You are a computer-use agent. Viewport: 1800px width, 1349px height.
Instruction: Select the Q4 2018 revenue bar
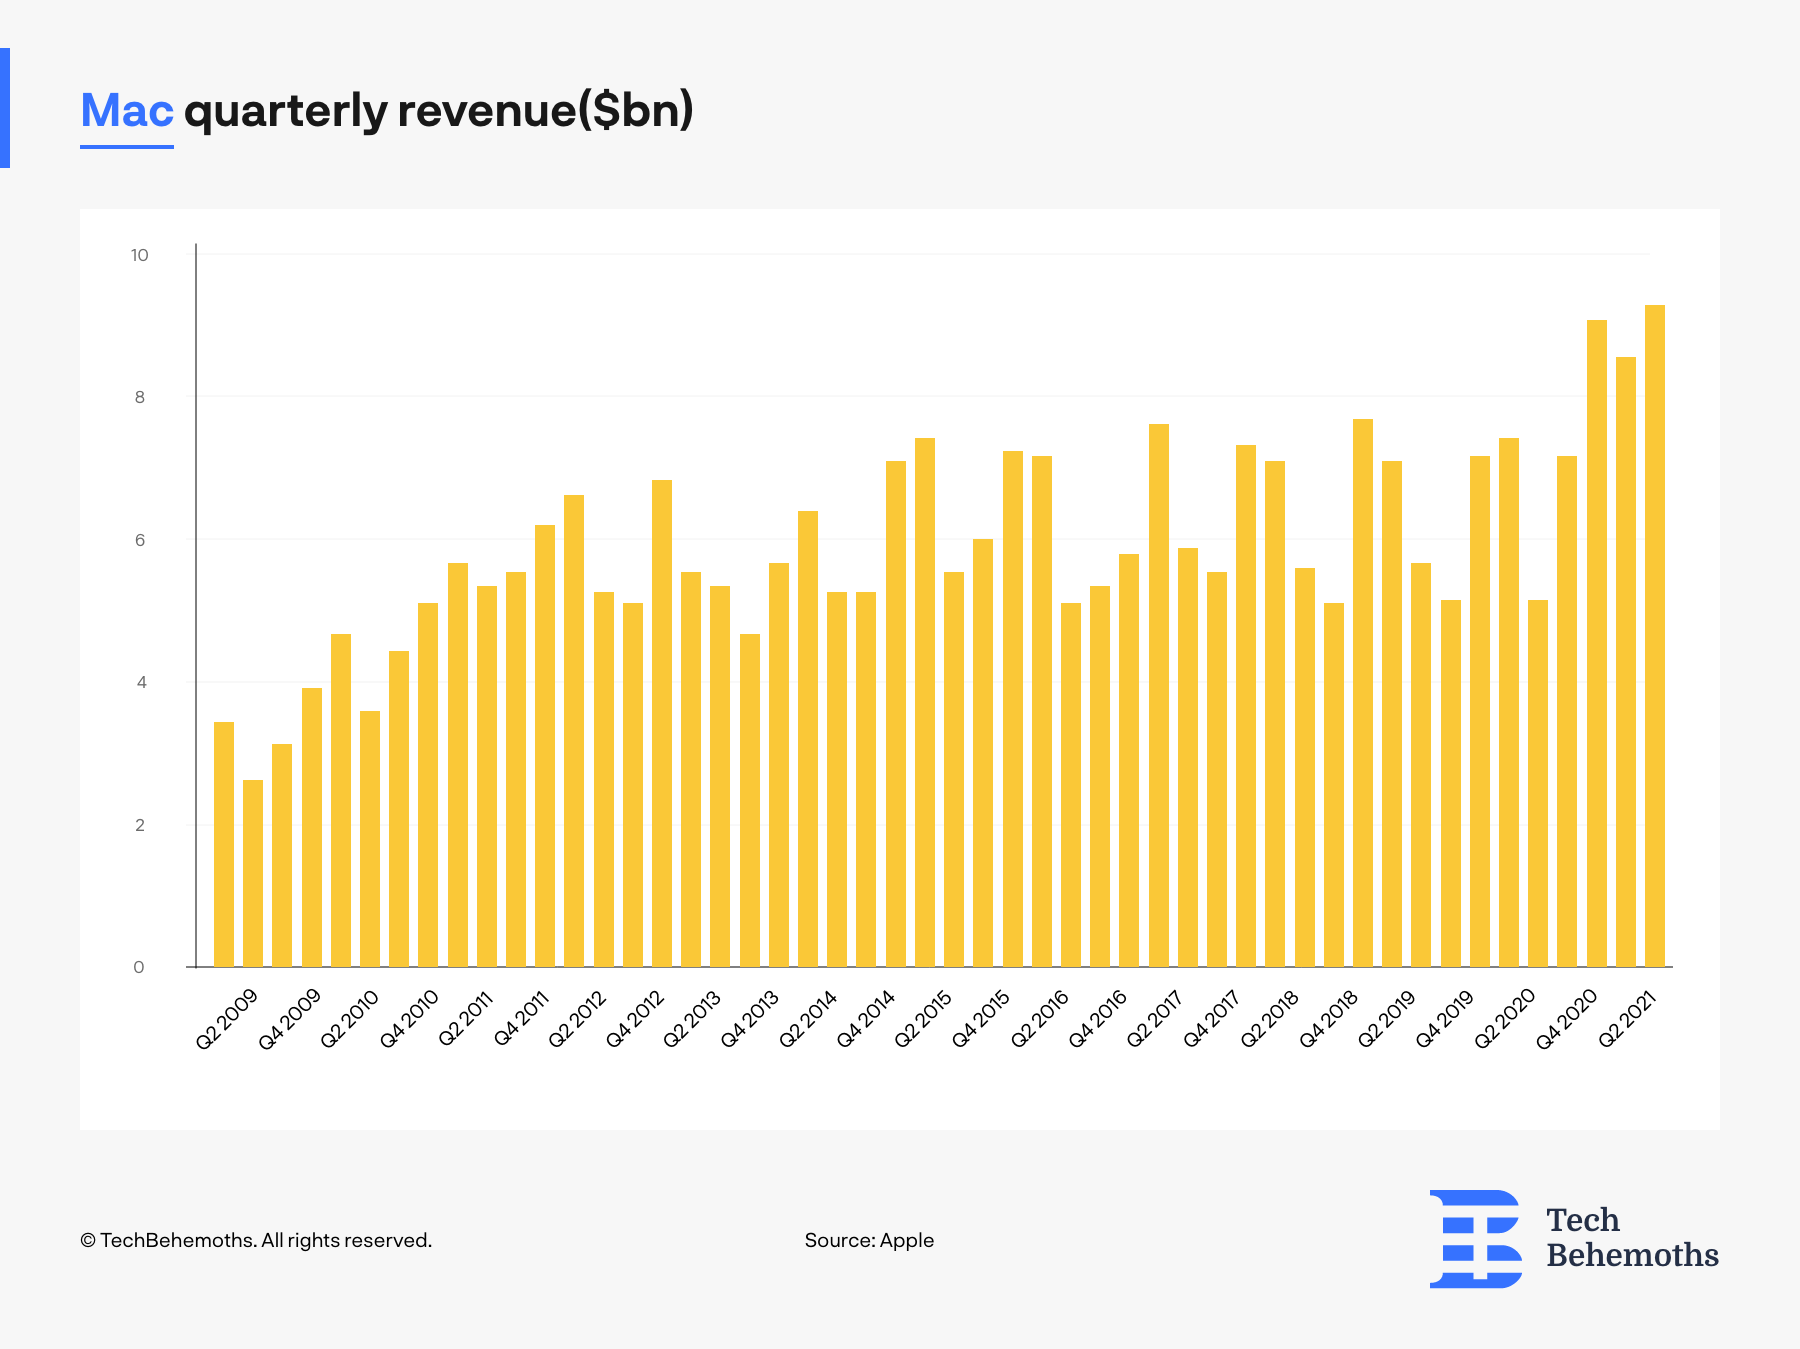(x=1363, y=693)
